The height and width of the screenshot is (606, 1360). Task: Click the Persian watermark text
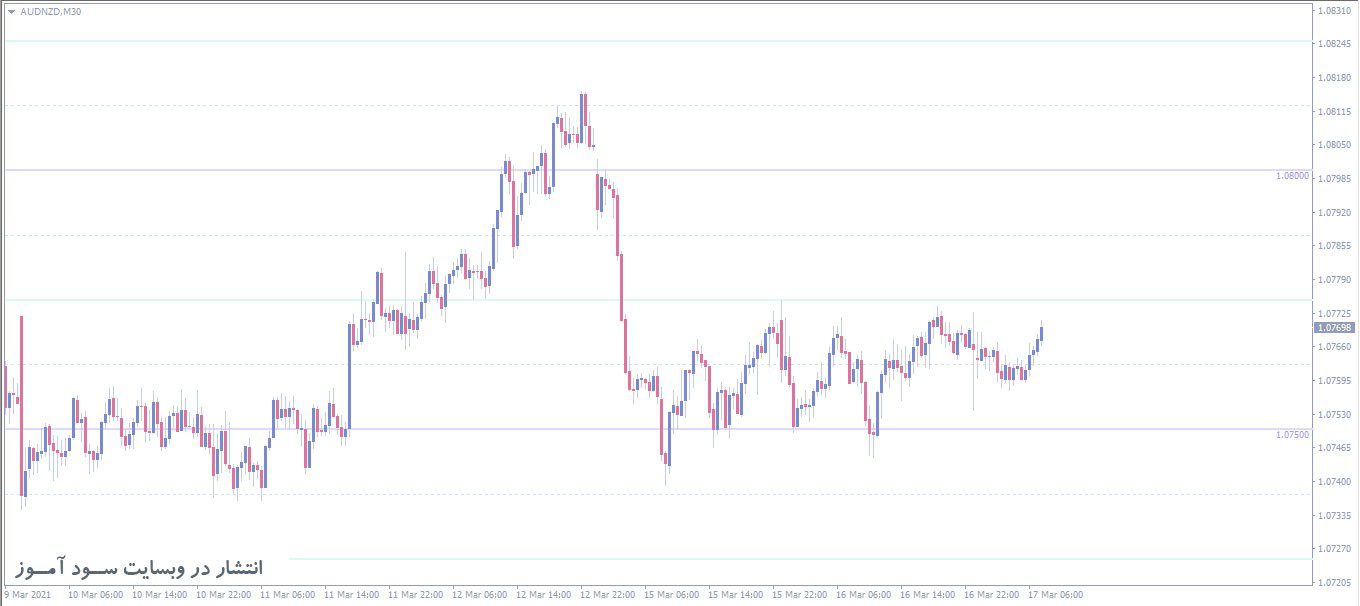coord(139,568)
